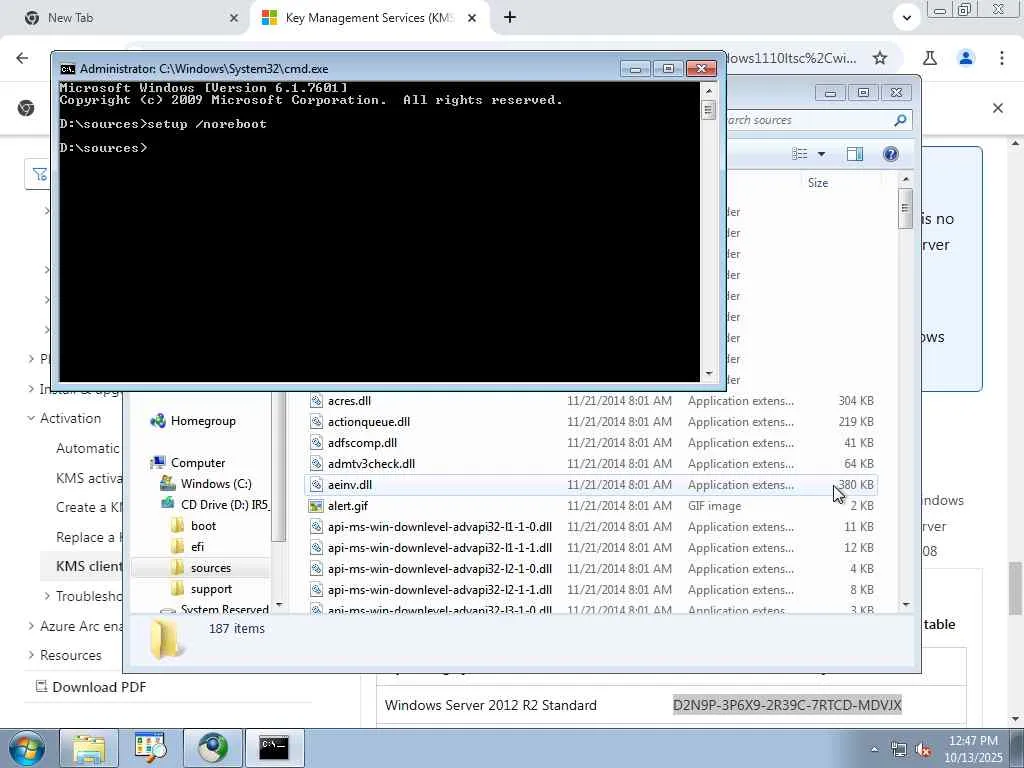The image size is (1024, 768).
Task: Open the Chrome Labs flask icon
Action: click(930, 58)
